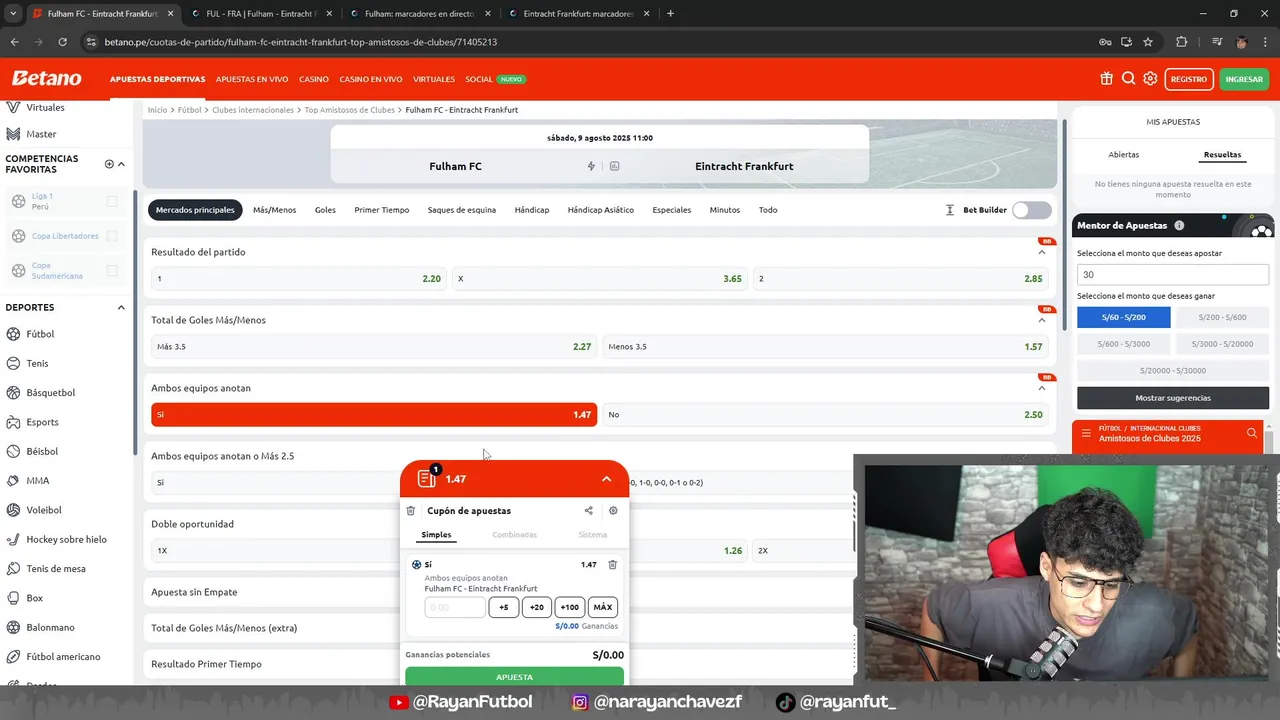Collapse the Ambos equipos anotan market
Screen dimensions: 1280x720
[x=1041, y=388]
